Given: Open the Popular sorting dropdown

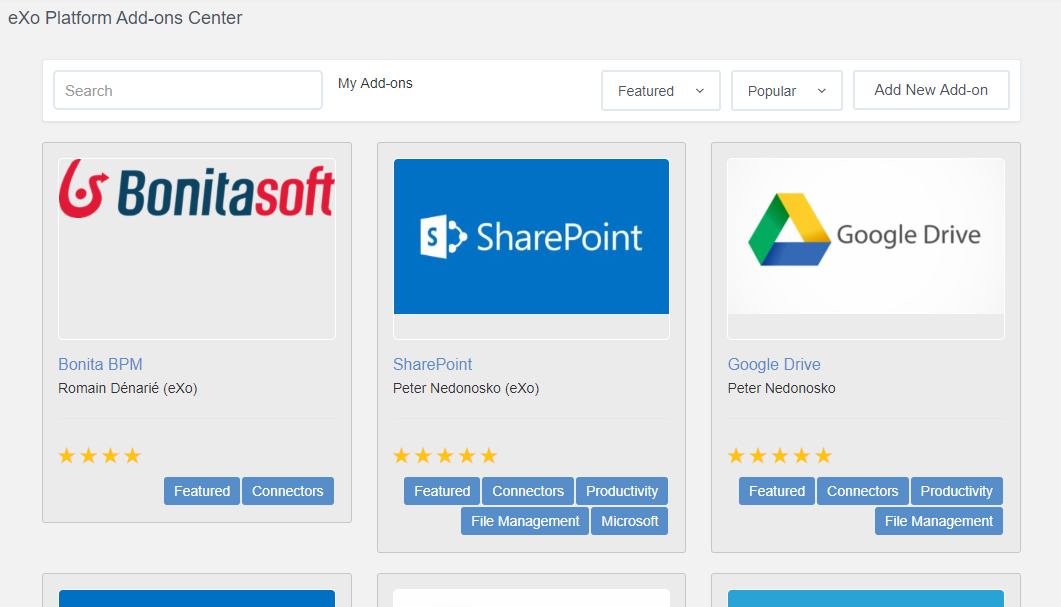Looking at the screenshot, I should [x=786, y=90].
